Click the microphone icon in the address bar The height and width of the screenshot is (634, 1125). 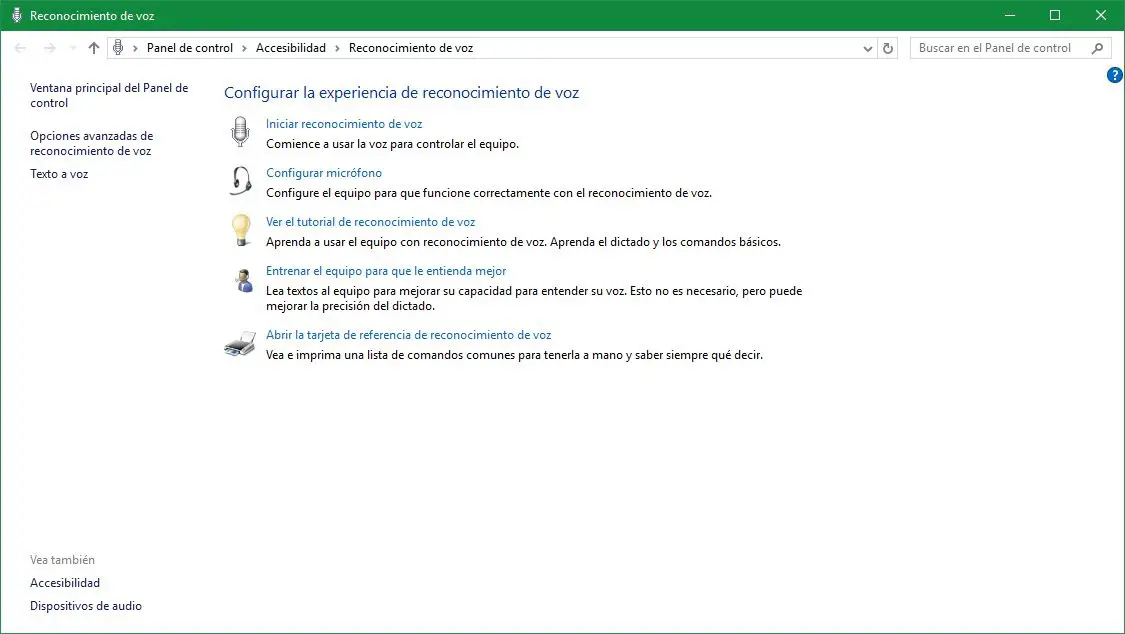click(118, 48)
